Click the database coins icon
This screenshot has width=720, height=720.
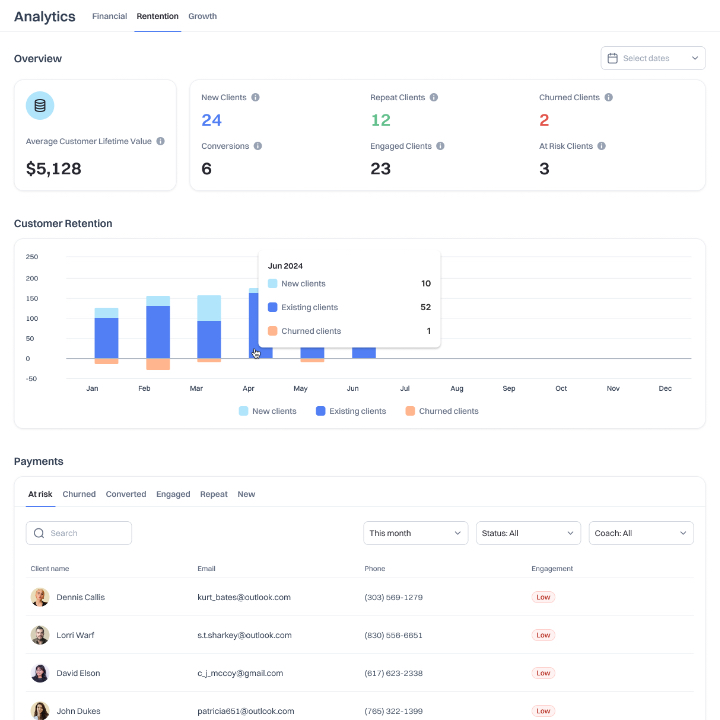(40, 106)
